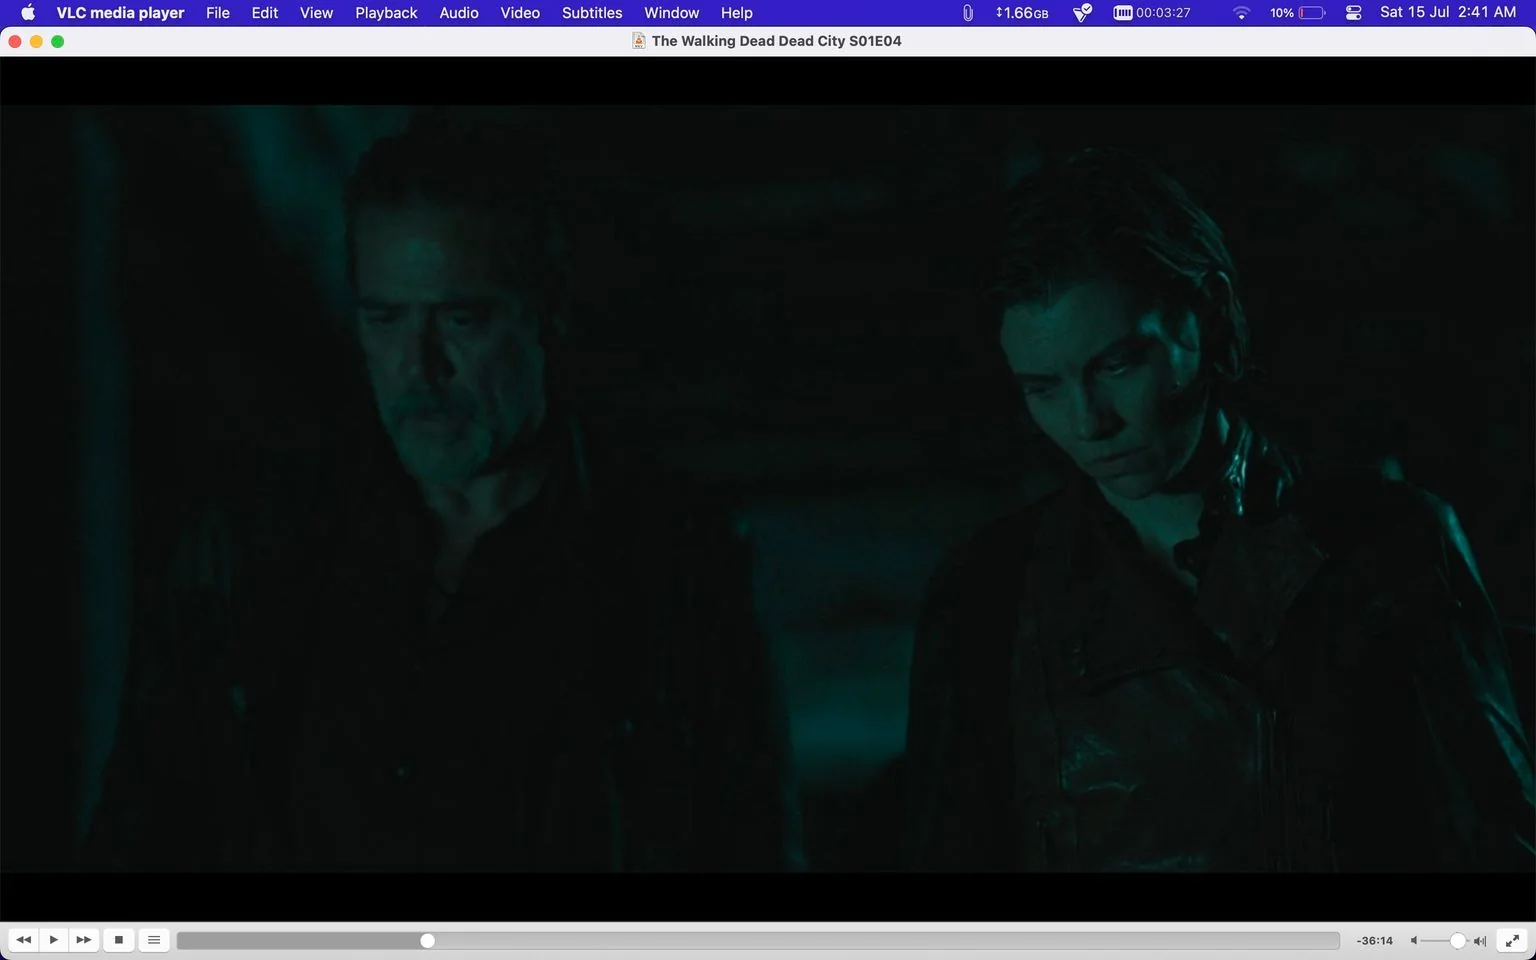The height and width of the screenshot is (960, 1536).
Task: Toggle the remaining time display -36:14
Action: [x=1374, y=941]
